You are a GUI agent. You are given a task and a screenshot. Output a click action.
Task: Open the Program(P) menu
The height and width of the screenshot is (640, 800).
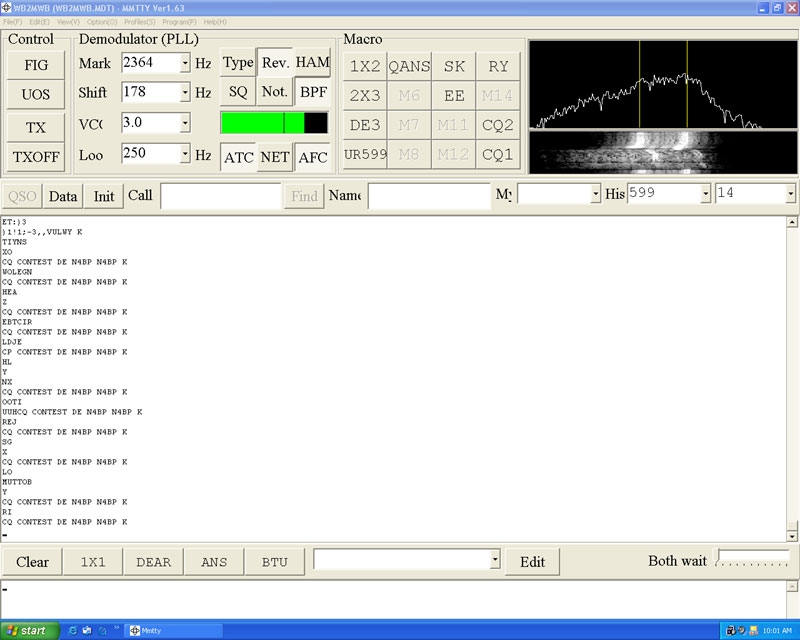[x=179, y=22]
